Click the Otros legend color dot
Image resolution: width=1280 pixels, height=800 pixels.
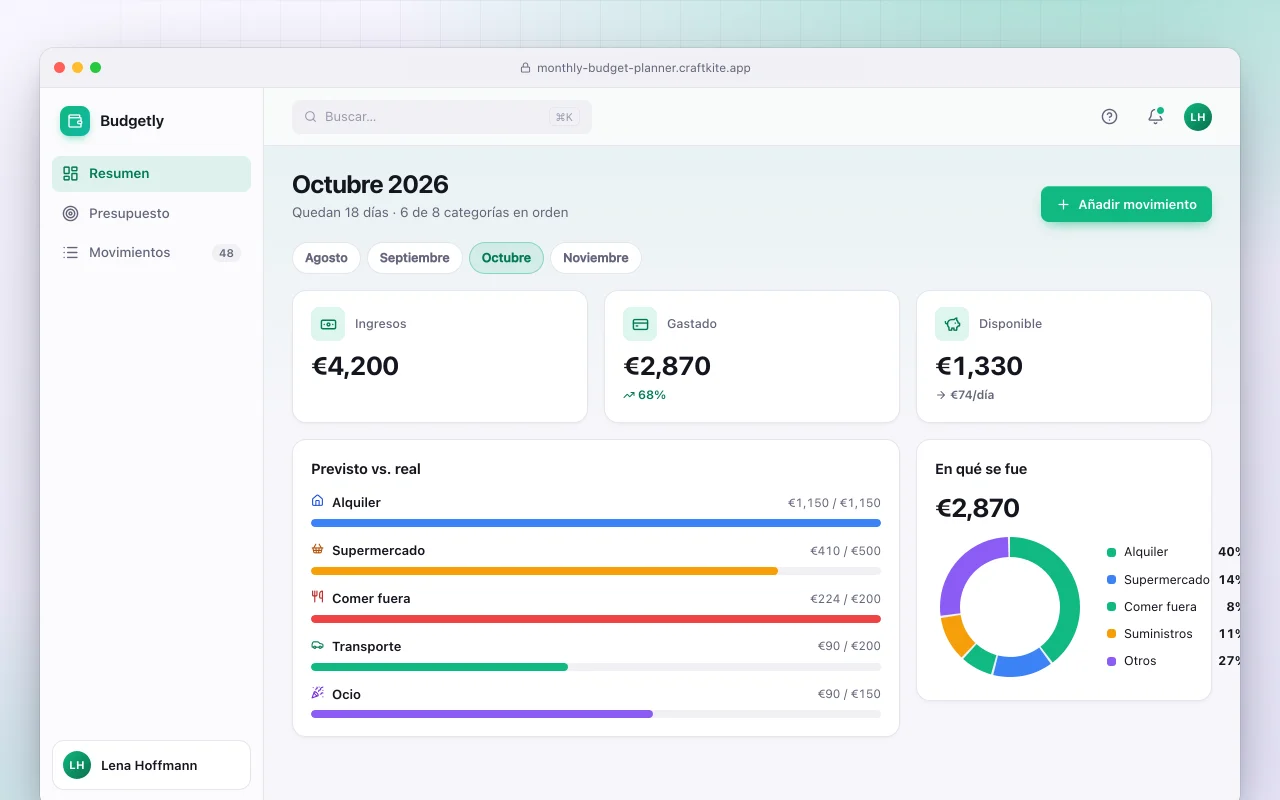(1111, 661)
